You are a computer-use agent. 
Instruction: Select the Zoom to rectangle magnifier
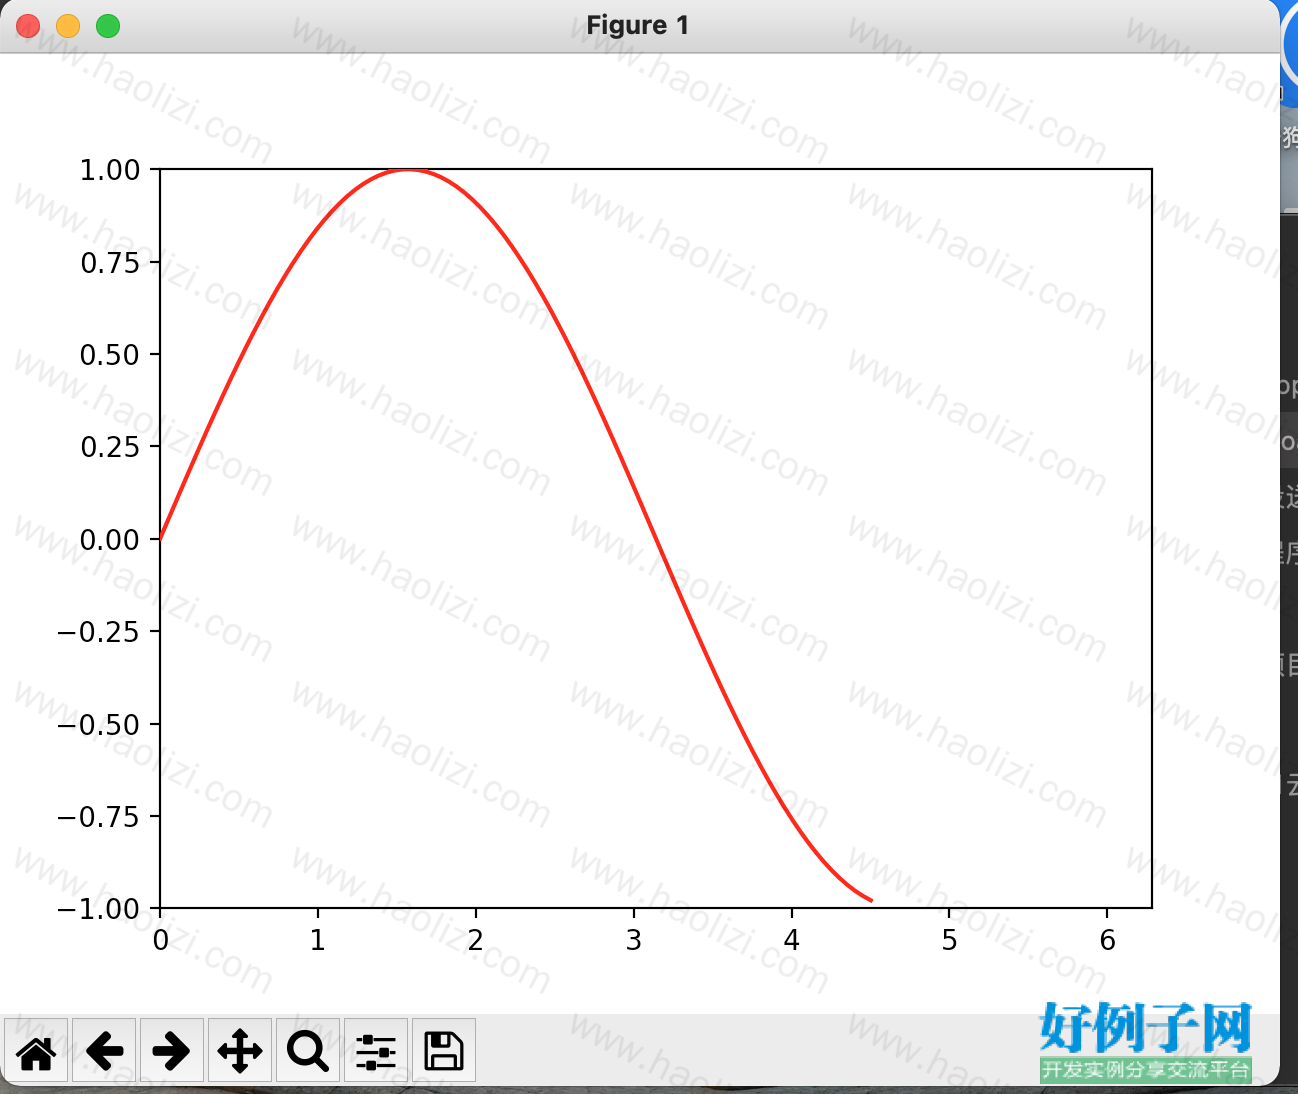click(307, 1050)
